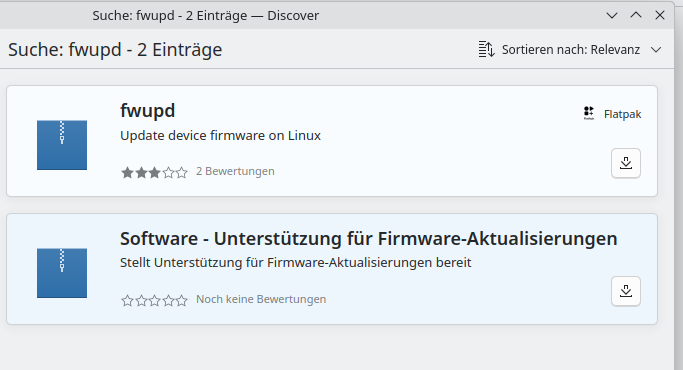Screen dimensions: 683x370
Task: Click the sort icon beside Sortieren nach
Action: [486, 49]
